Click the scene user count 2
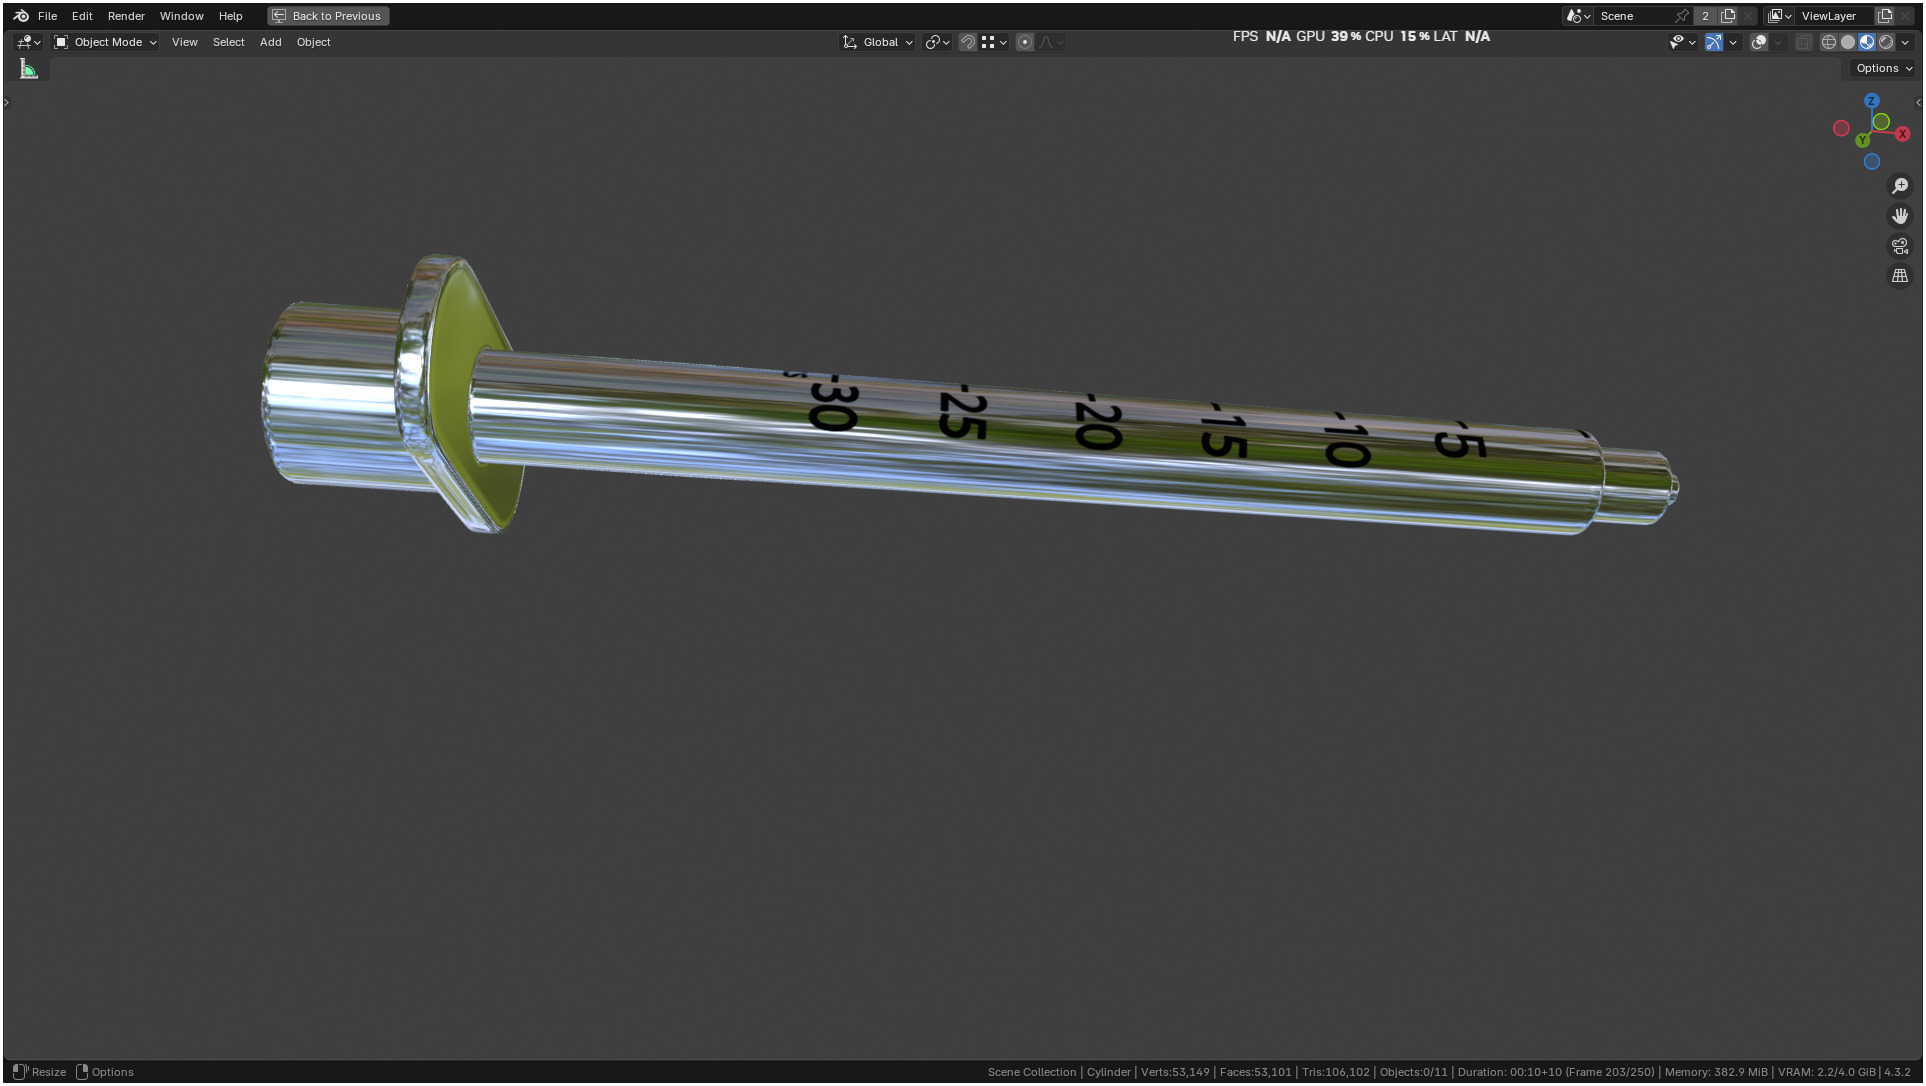This screenshot has height=1086, width=1926. (x=1706, y=16)
